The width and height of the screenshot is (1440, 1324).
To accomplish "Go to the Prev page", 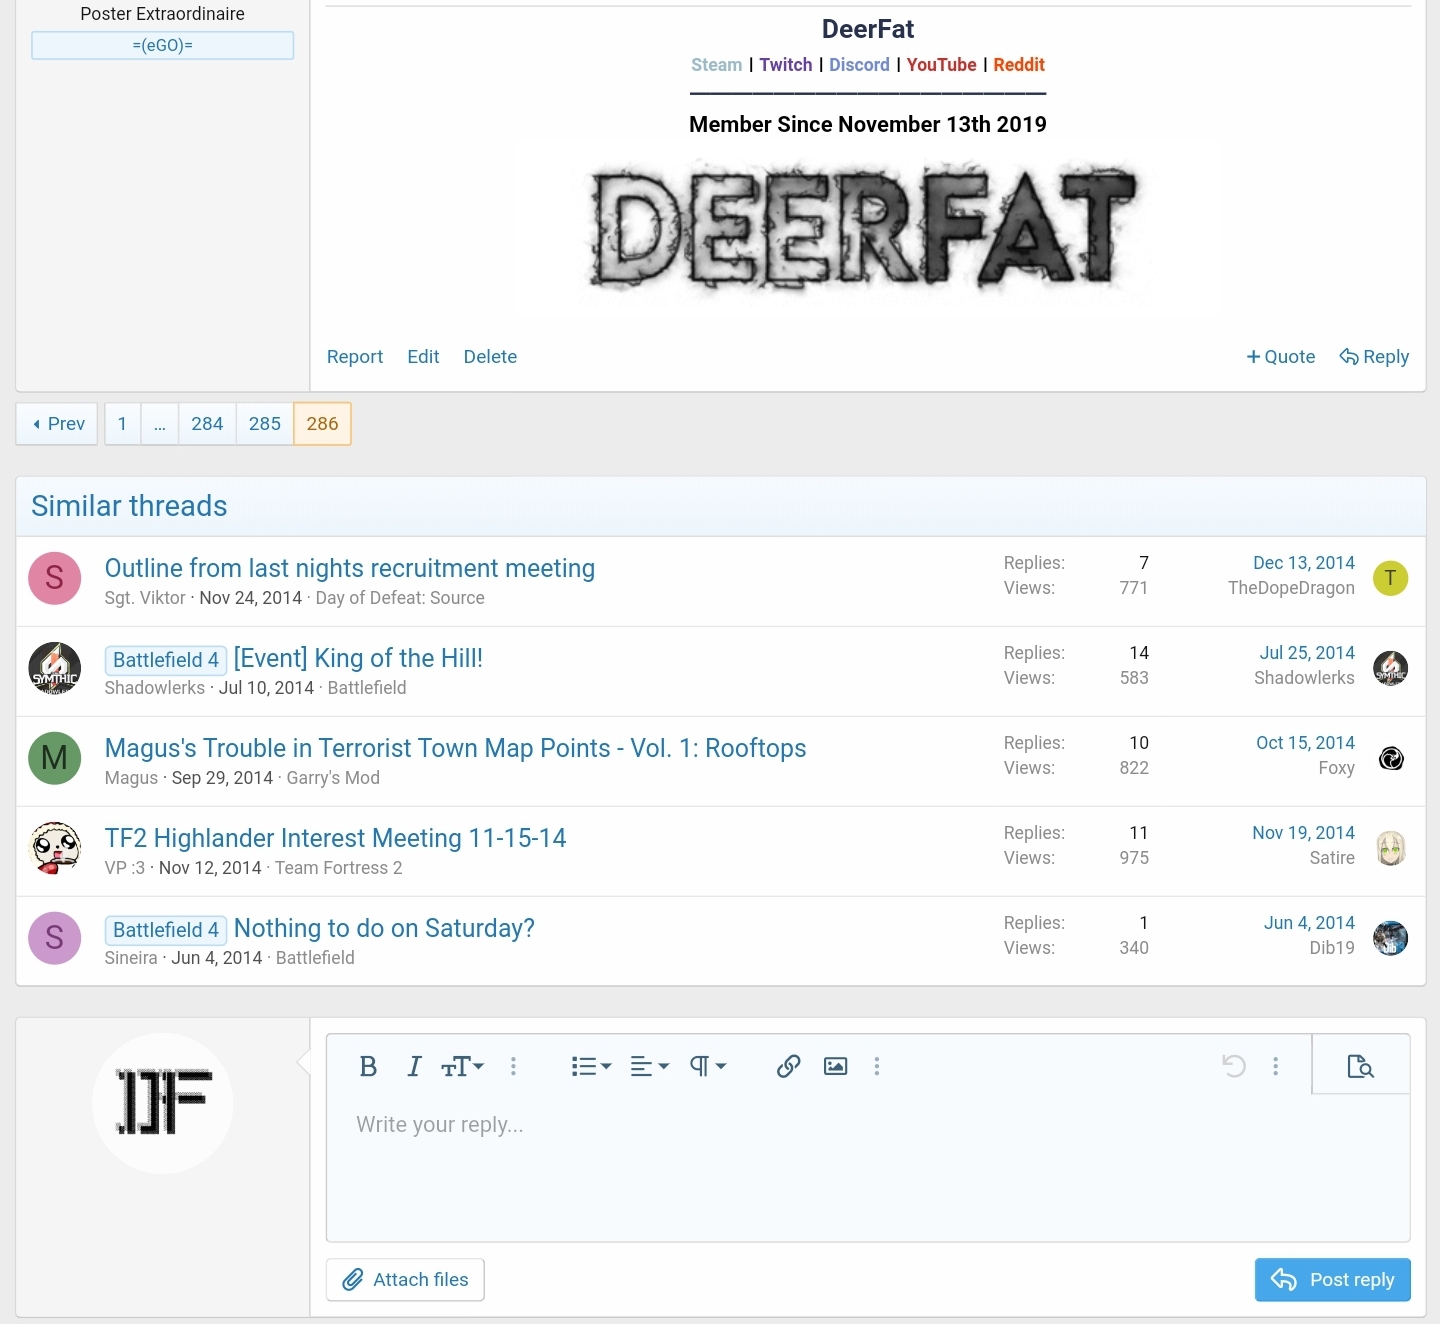I will point(58,424).
